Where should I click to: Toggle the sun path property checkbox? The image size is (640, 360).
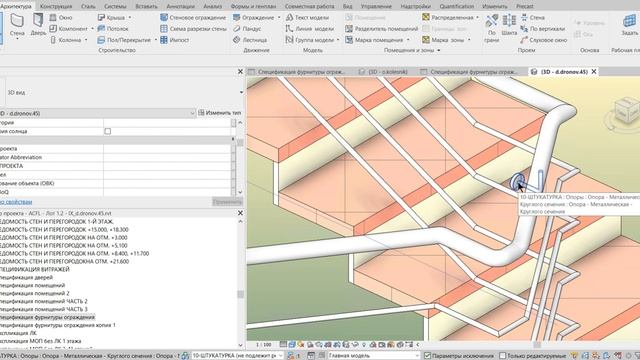click(x=107, y=131)
